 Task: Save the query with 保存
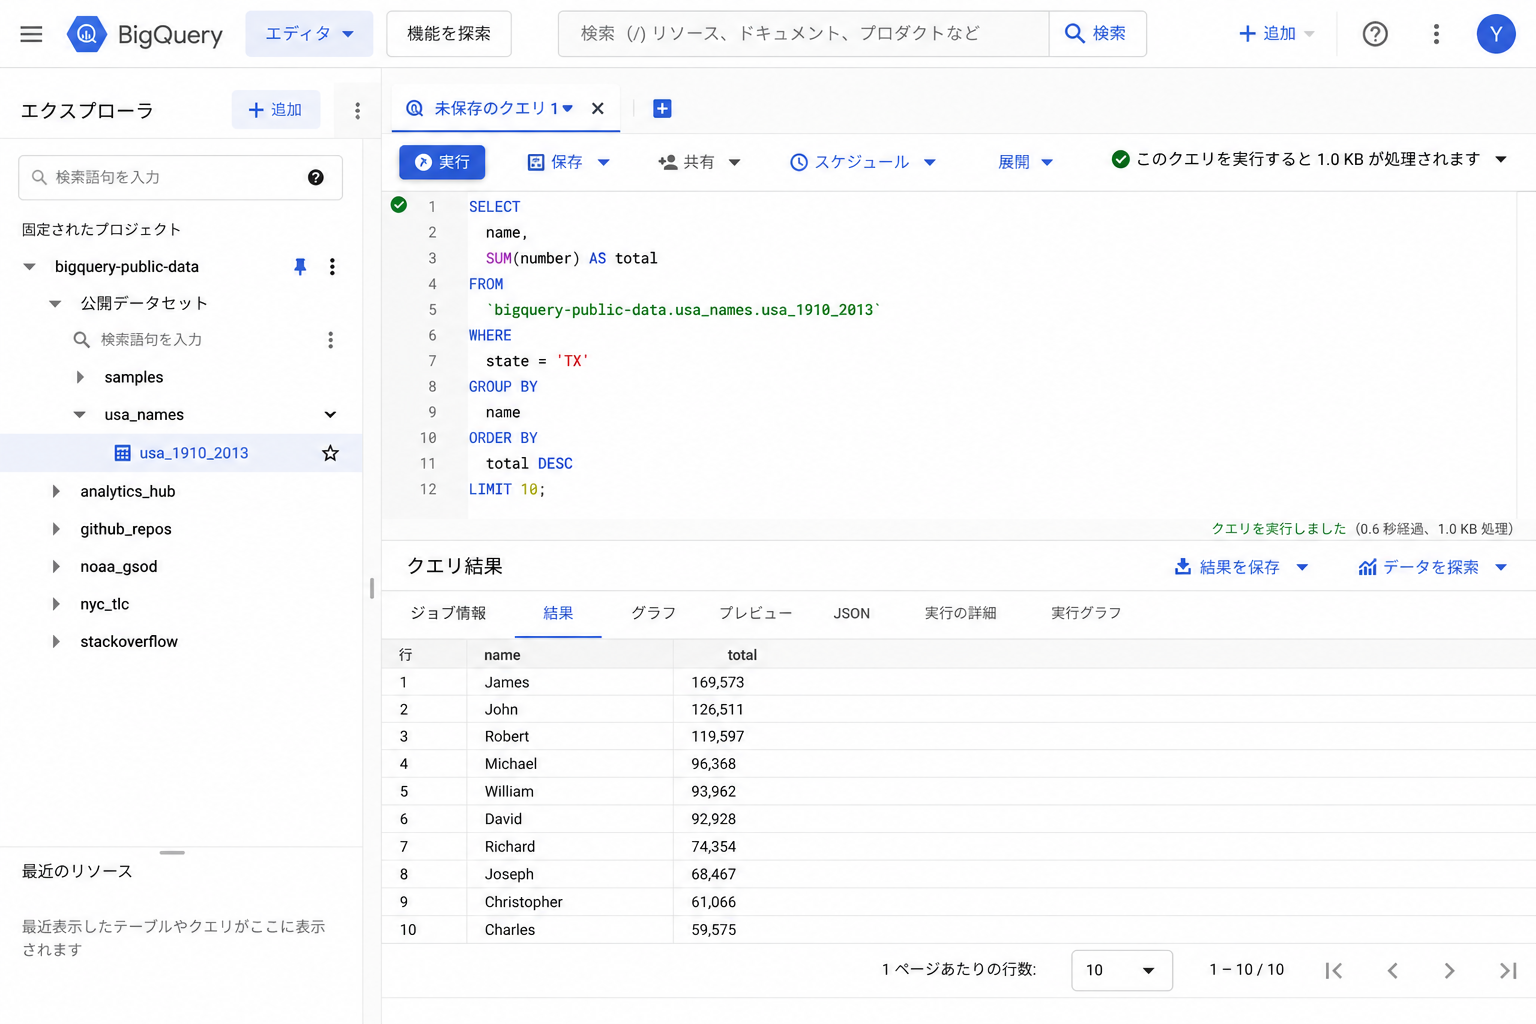[x=555, y=162]
